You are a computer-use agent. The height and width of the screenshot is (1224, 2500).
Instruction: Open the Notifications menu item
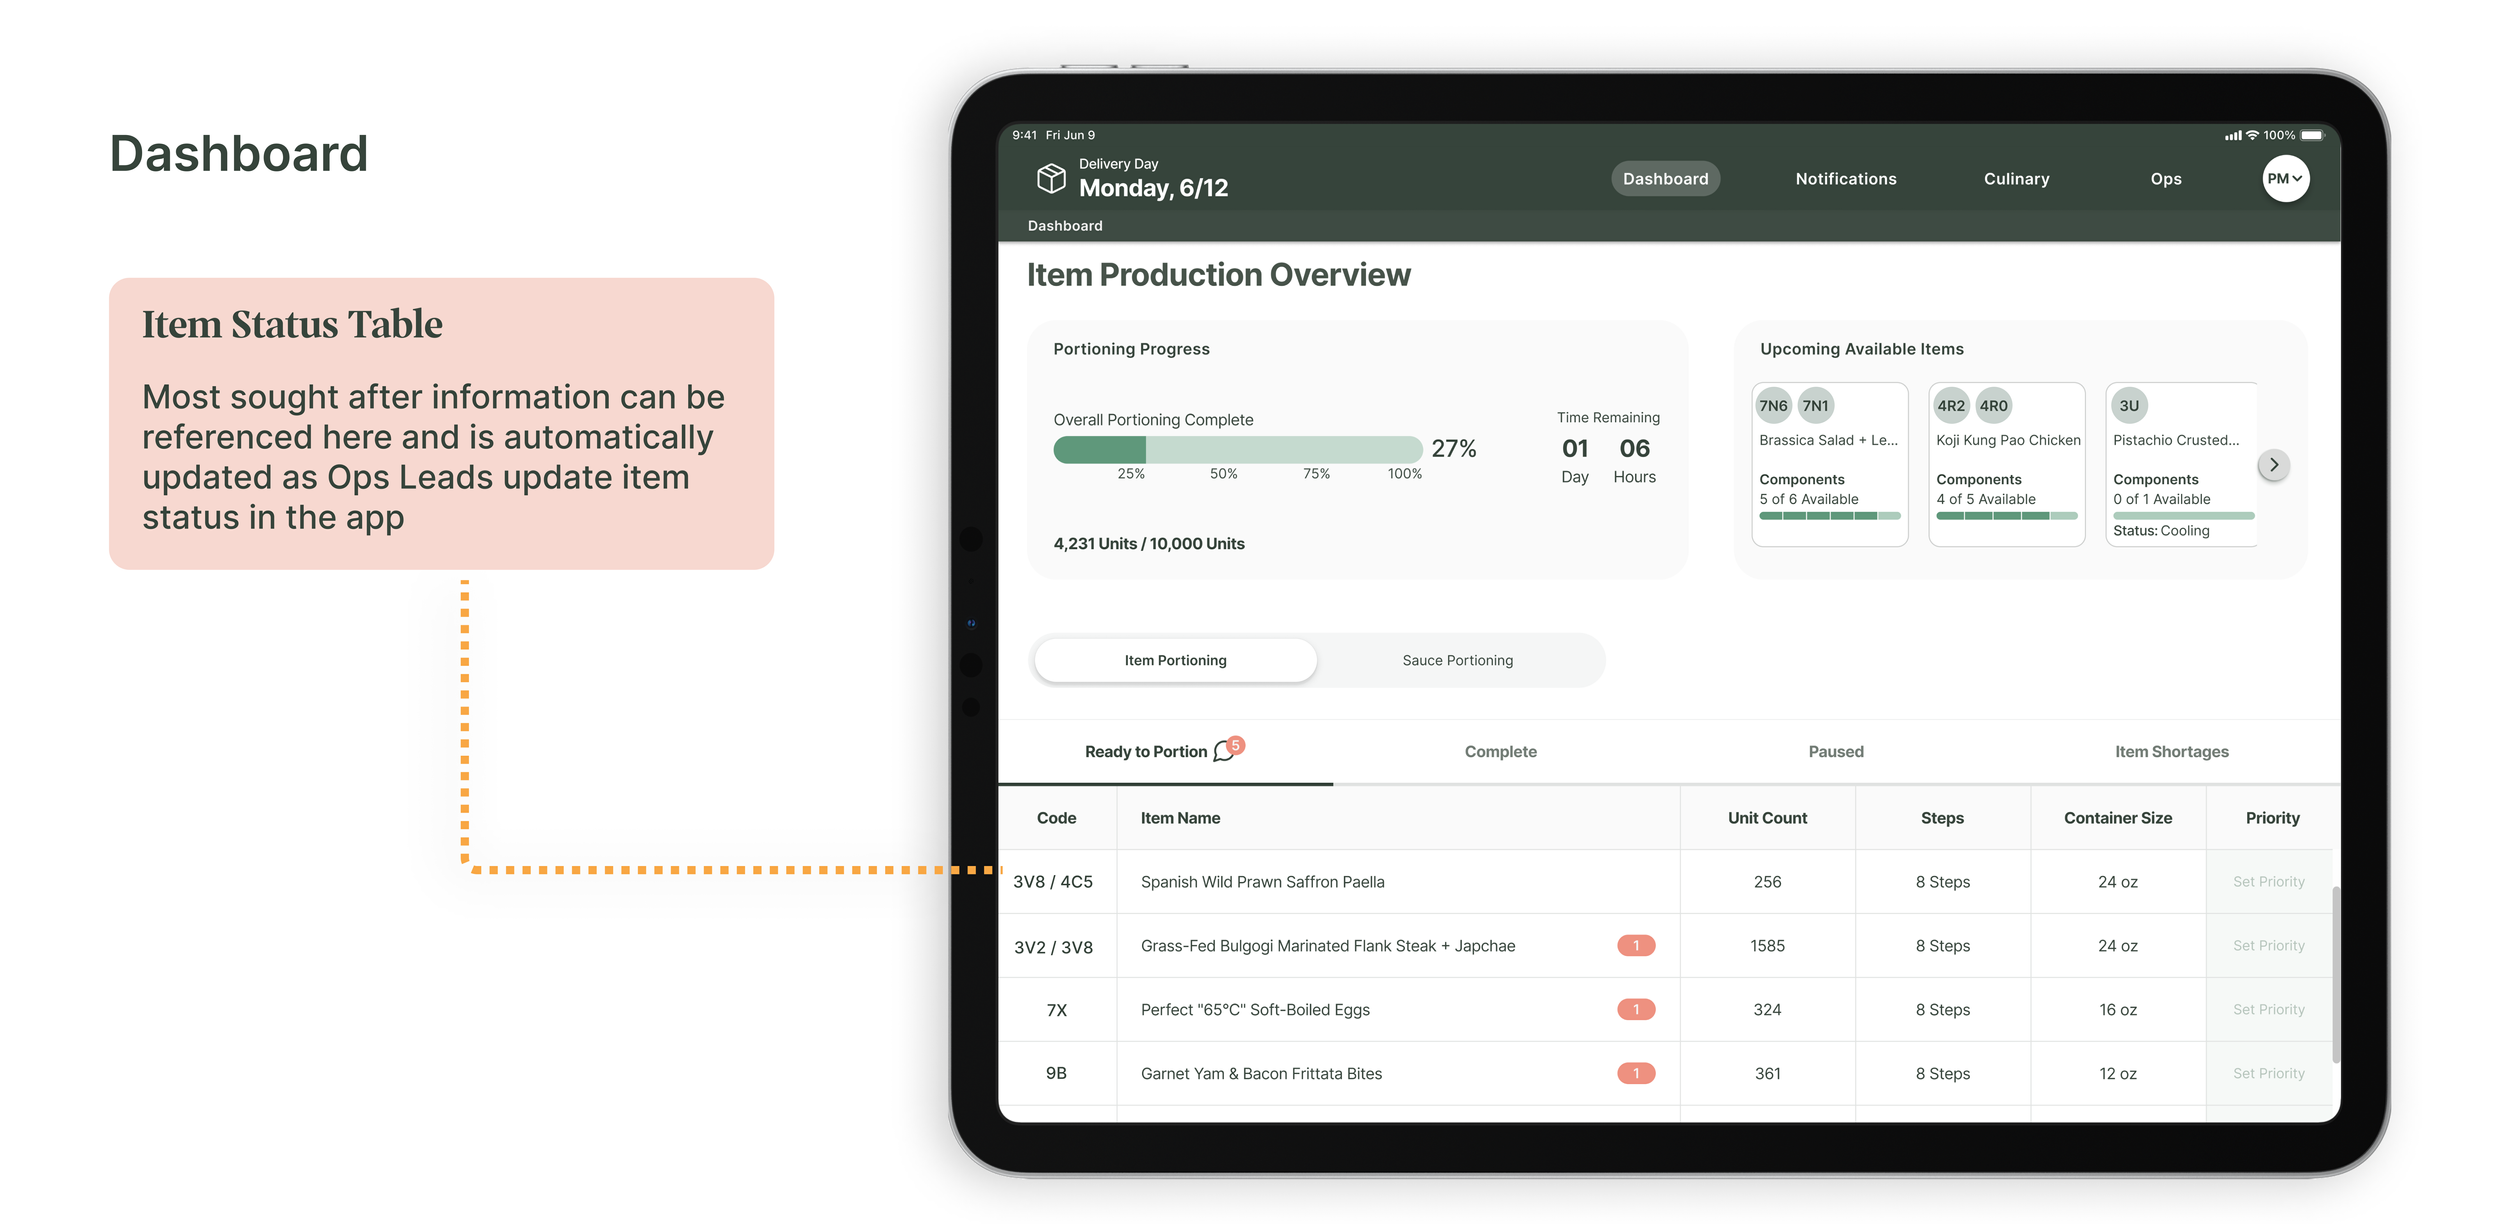tap(1845, 179)
